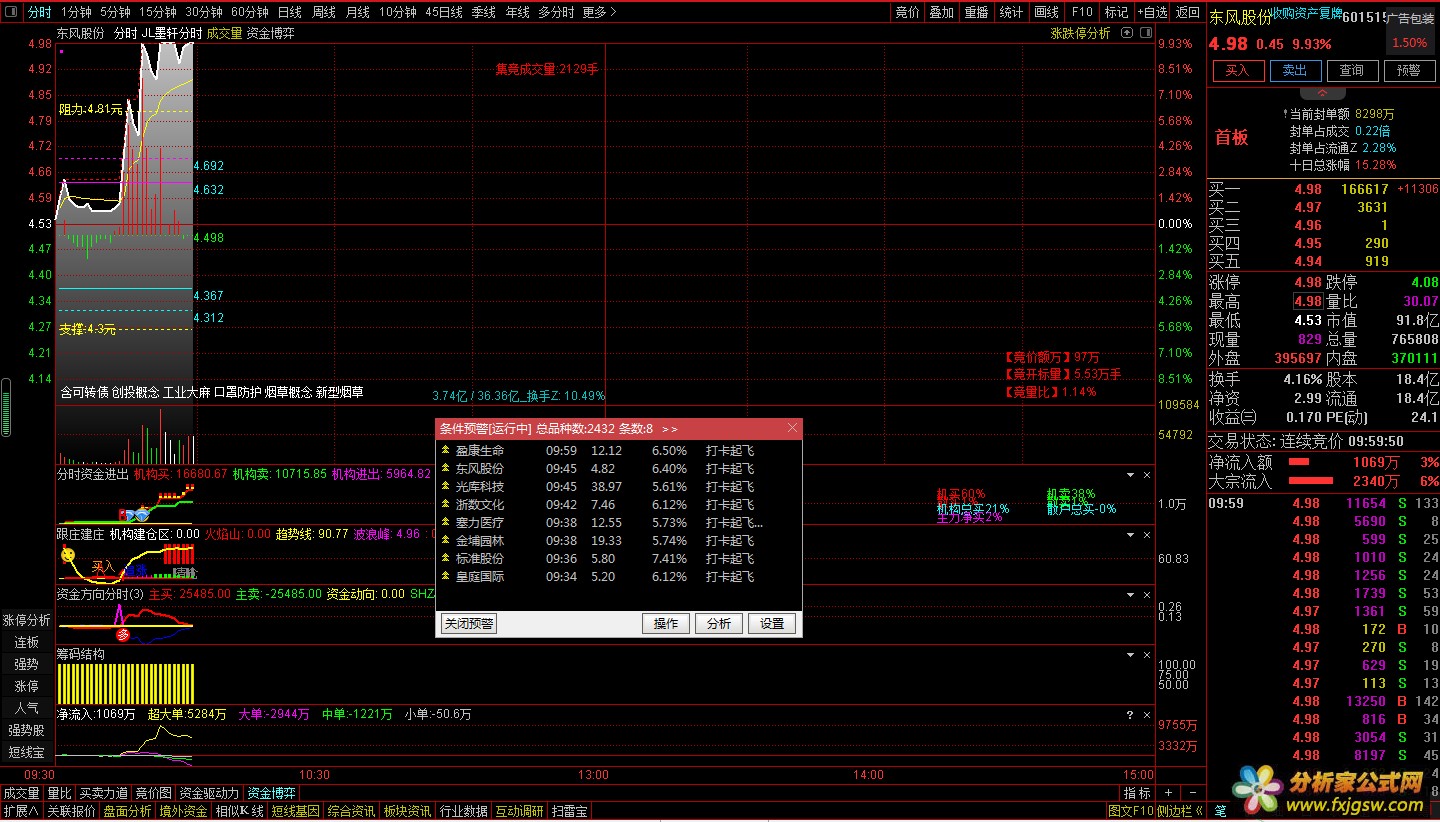Click the up-arrow icon beside 涨跌停分析
Viewport: 1440px width, 822px height.
1127,33
